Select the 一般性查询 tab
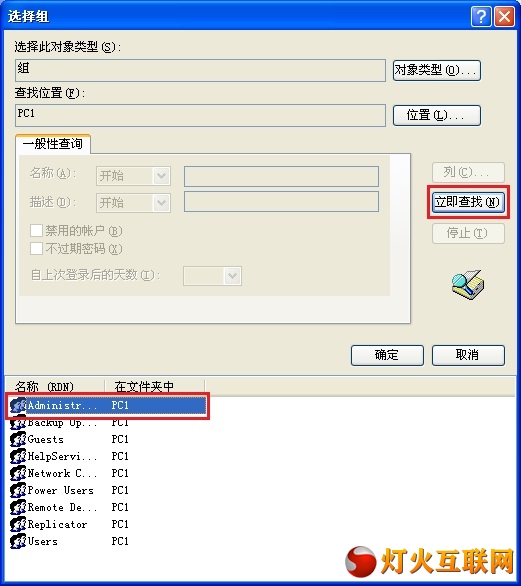The image size is (521, 586). [x=53, y=144]
